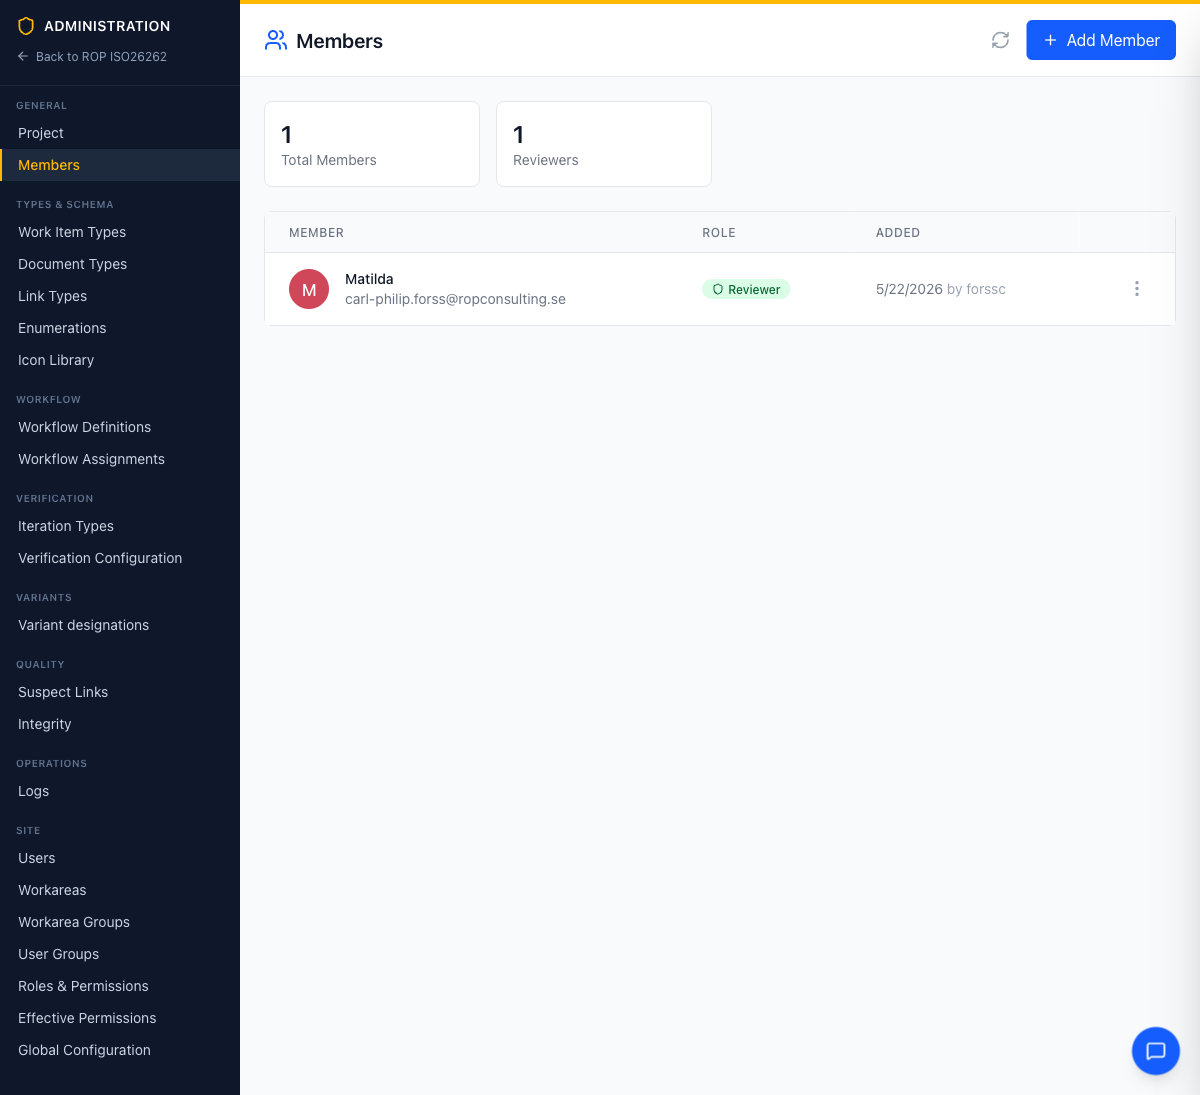Navigate to Link Types
Screen dimensions: 1200x1095
(x=120, y=296)
